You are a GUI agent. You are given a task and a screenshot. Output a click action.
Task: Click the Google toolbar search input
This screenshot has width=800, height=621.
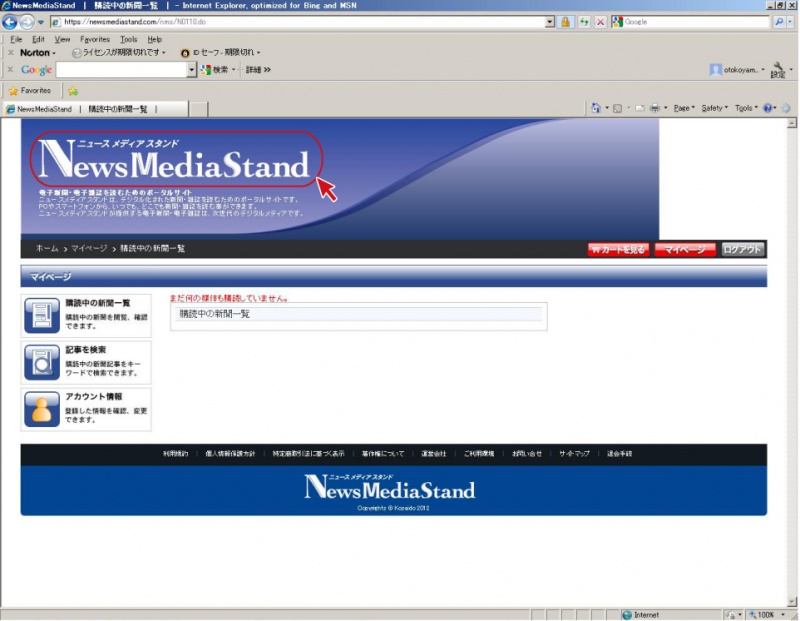(x=122, y=70)
